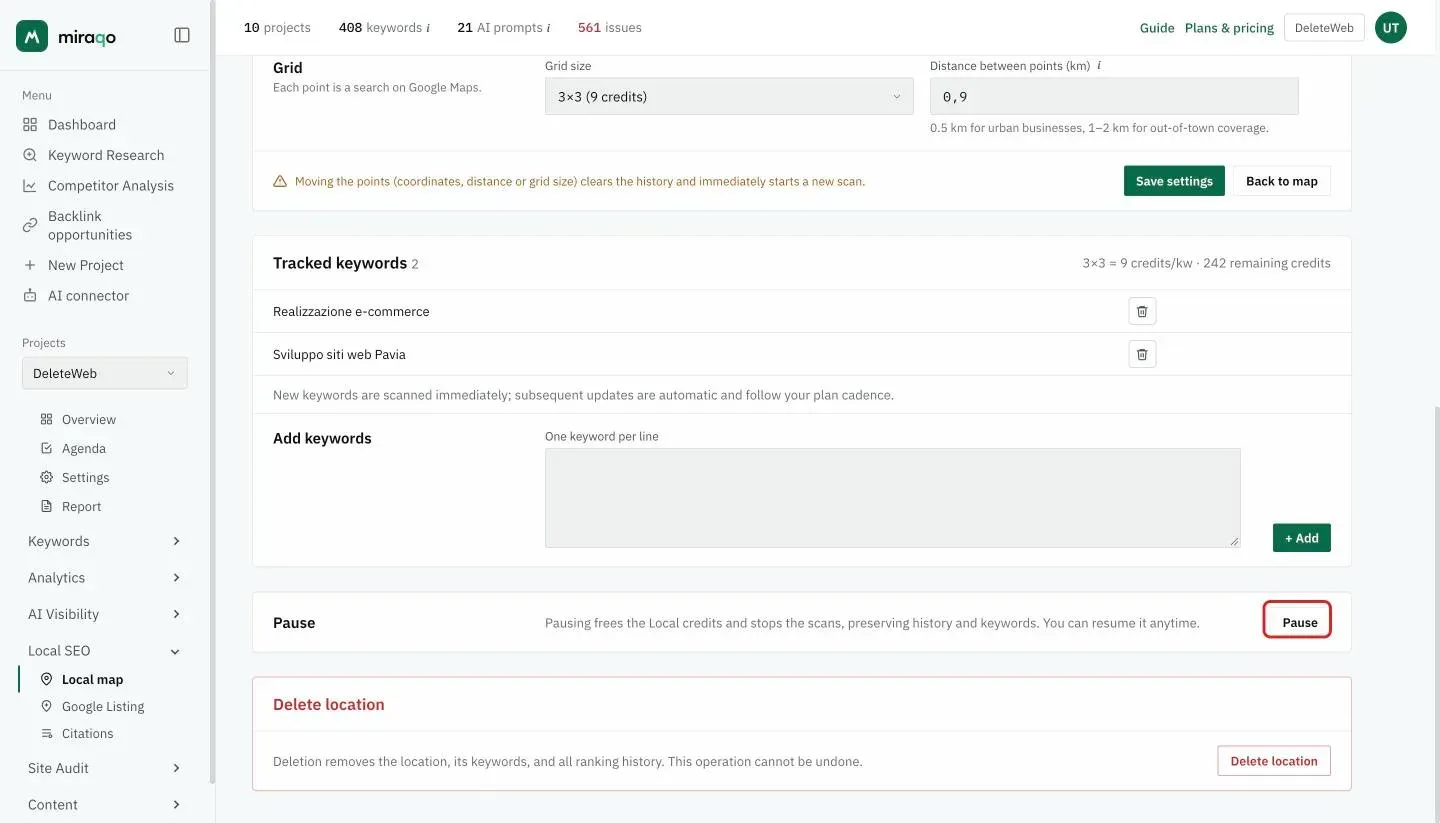Open the Guide link

pos(1157,28)
